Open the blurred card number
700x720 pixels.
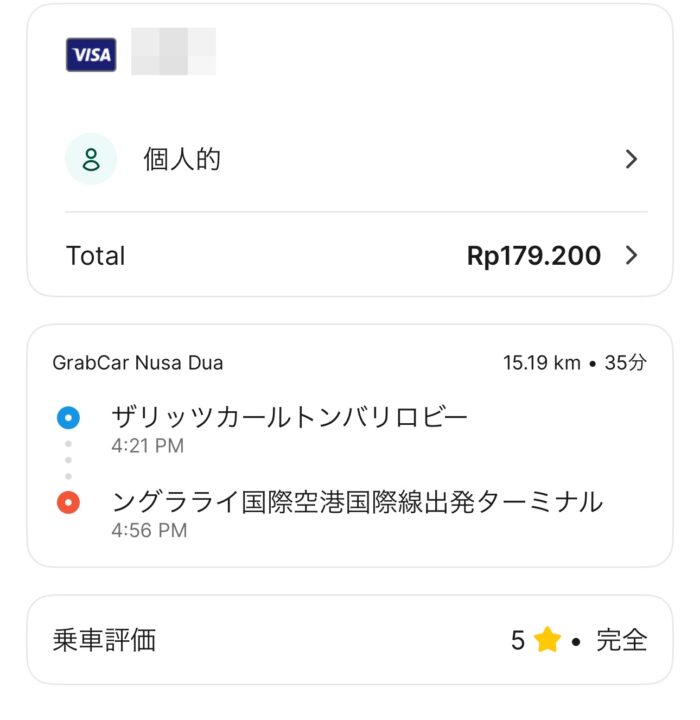pos(174,52)
